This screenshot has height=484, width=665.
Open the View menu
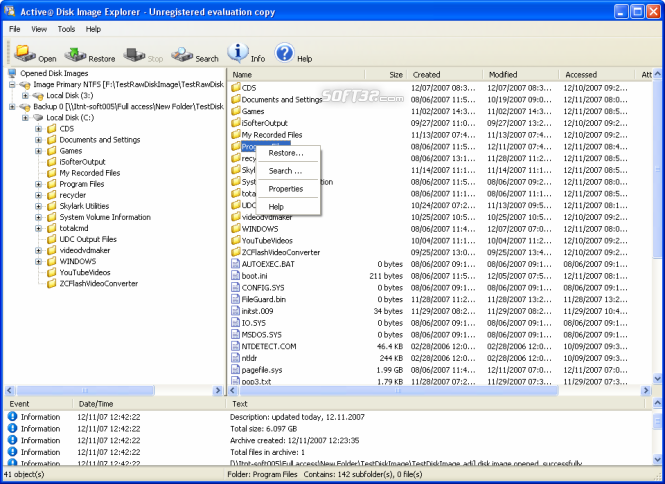coord(39,29)
